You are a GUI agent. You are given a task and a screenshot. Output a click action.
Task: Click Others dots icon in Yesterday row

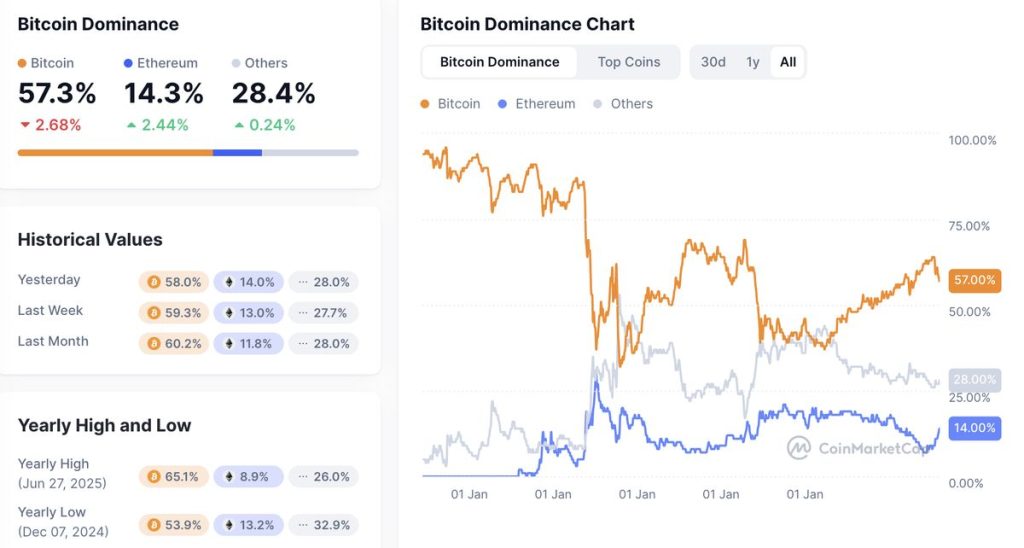click(303, 283)
